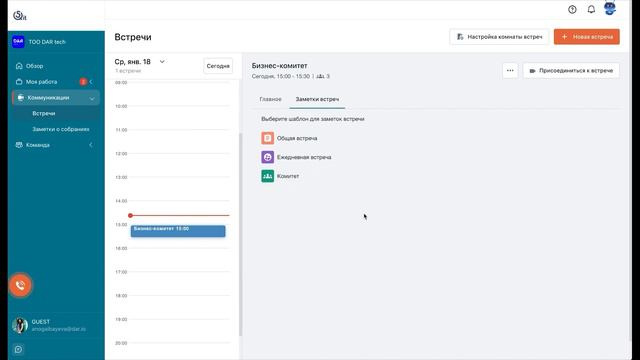Open the notifications bell
Image resolution: width=640 pixels, height=360 pixels.
coord(591,9)
